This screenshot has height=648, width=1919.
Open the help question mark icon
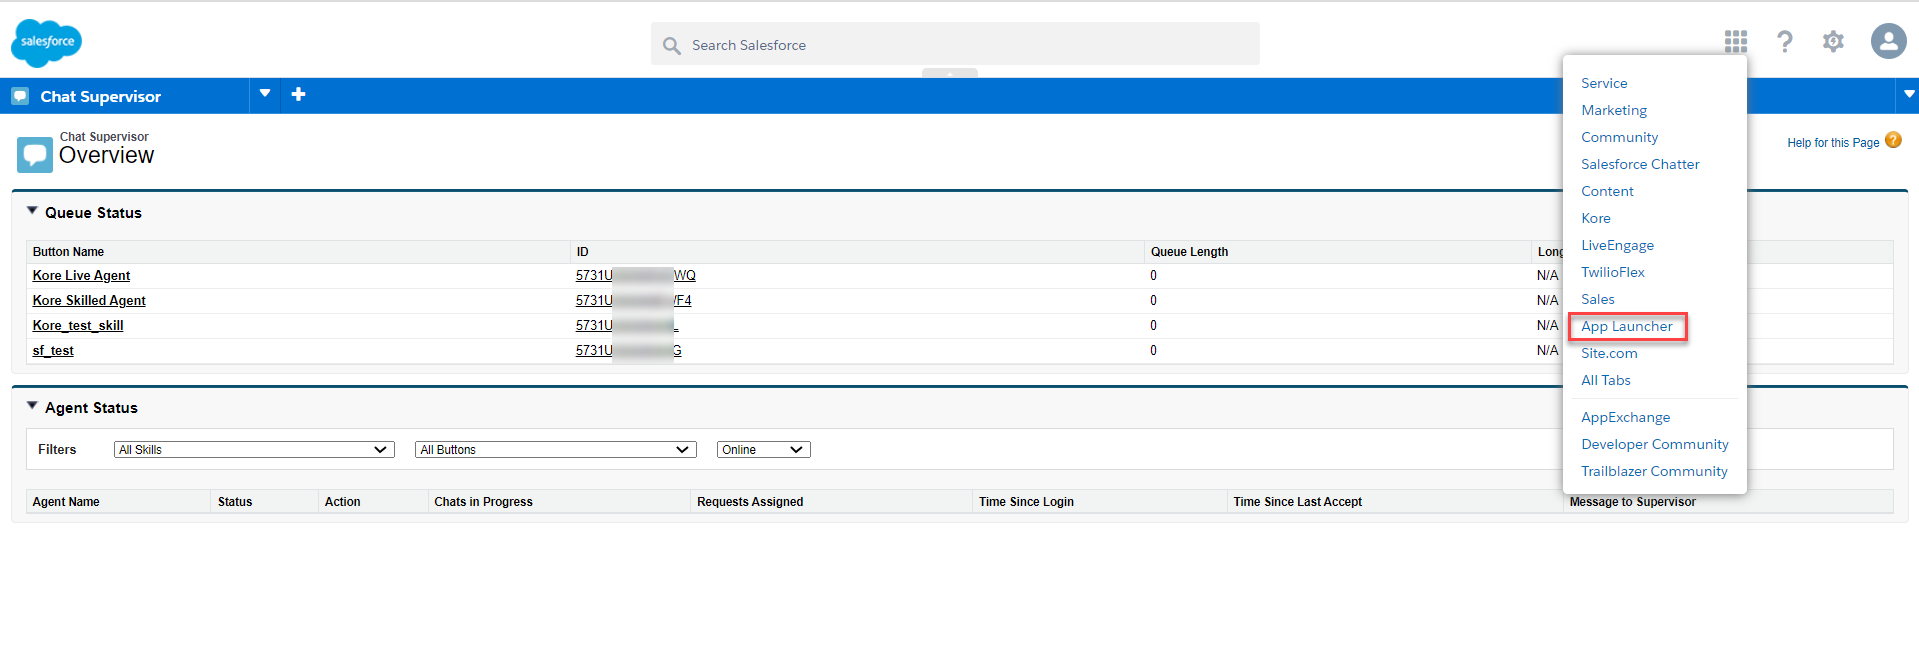point(1784,41)
